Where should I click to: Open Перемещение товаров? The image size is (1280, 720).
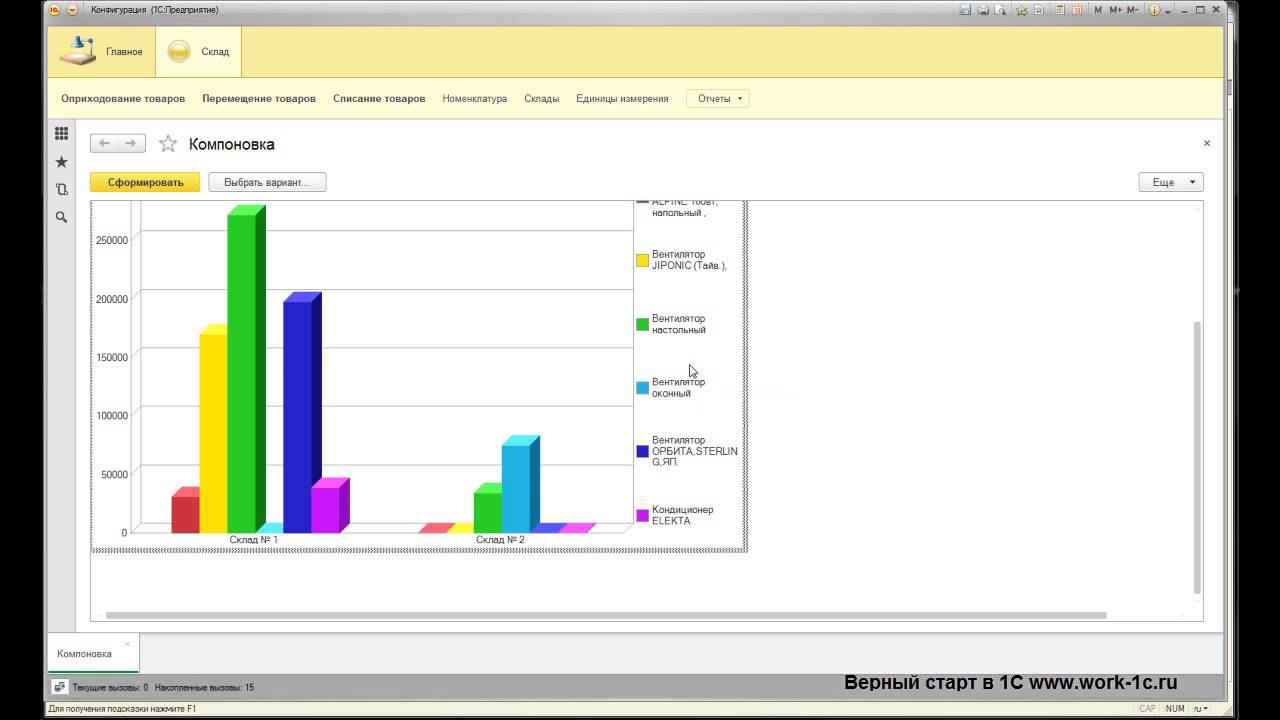tap(259, 98)
